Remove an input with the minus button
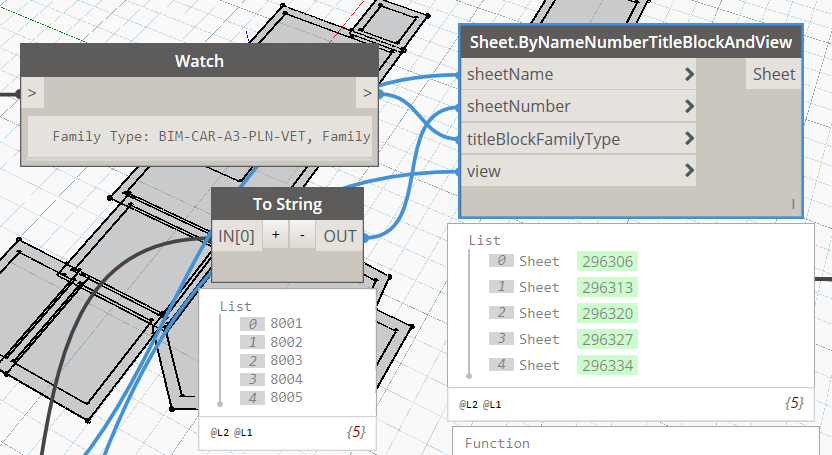Image resolution: width=832 pixels, height=455 pixels. (x=303, y=236)
